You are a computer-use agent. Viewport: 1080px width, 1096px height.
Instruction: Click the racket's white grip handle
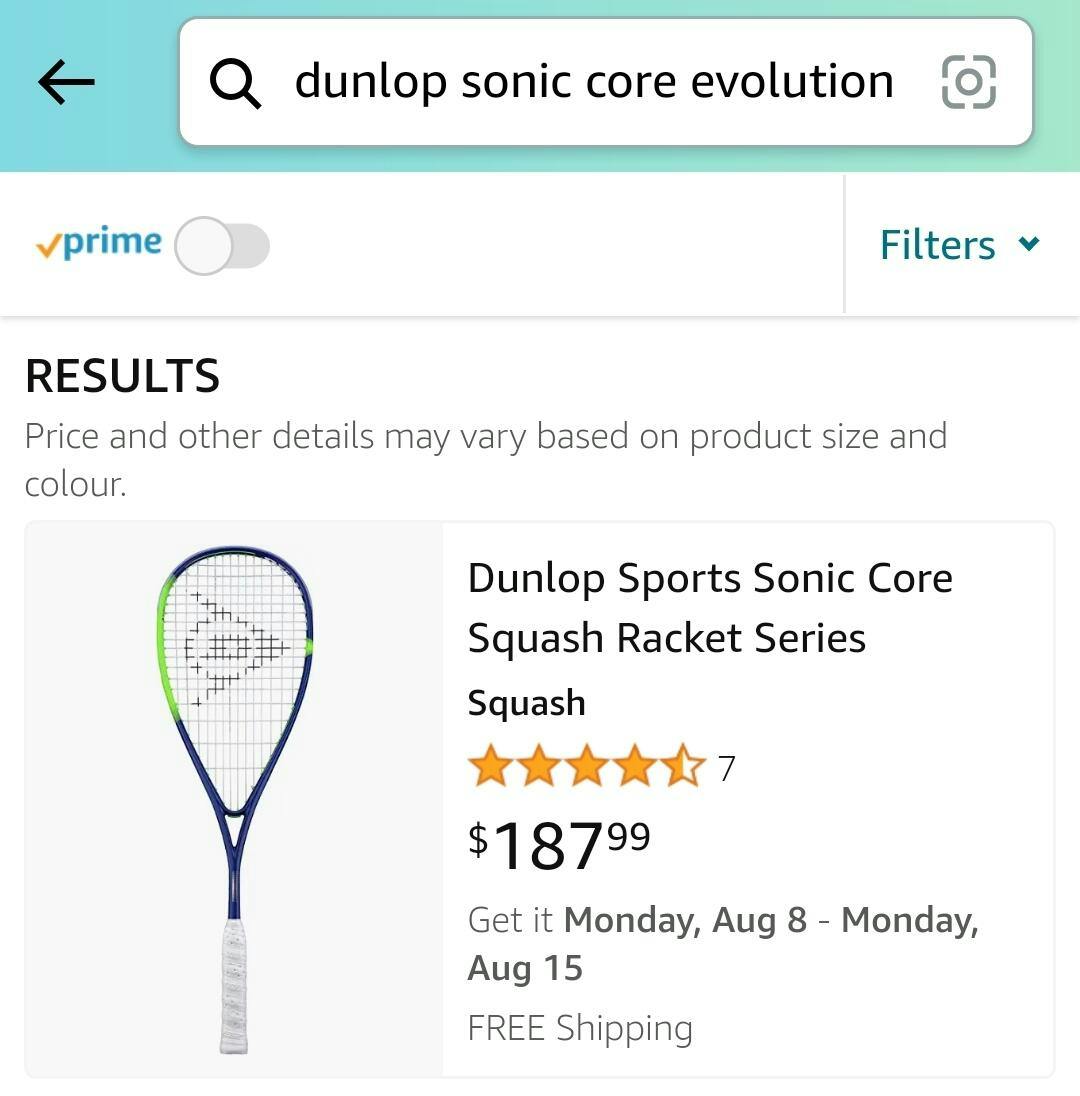click(234, 985)
